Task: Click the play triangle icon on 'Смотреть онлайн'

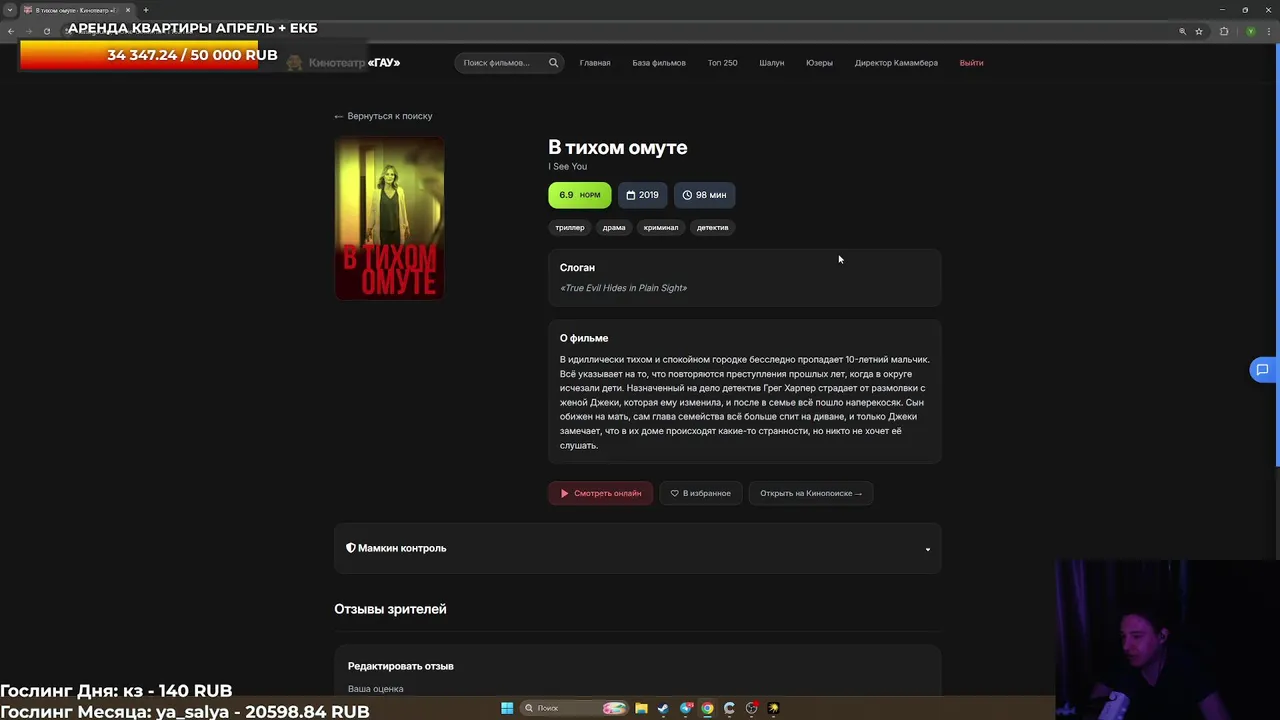Action: point(564,493)
